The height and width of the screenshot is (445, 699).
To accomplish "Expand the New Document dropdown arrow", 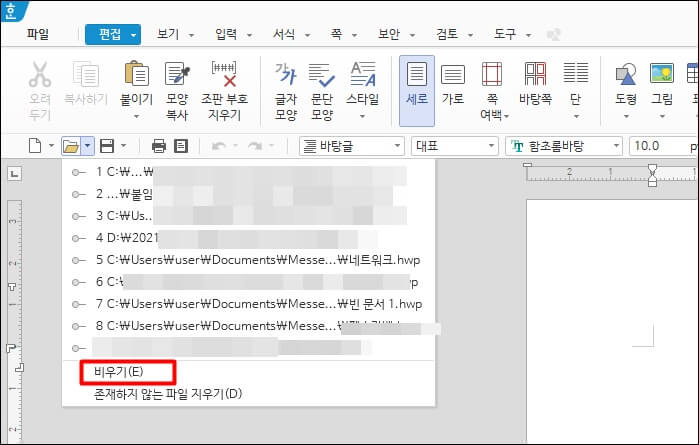I will [51, 146].
